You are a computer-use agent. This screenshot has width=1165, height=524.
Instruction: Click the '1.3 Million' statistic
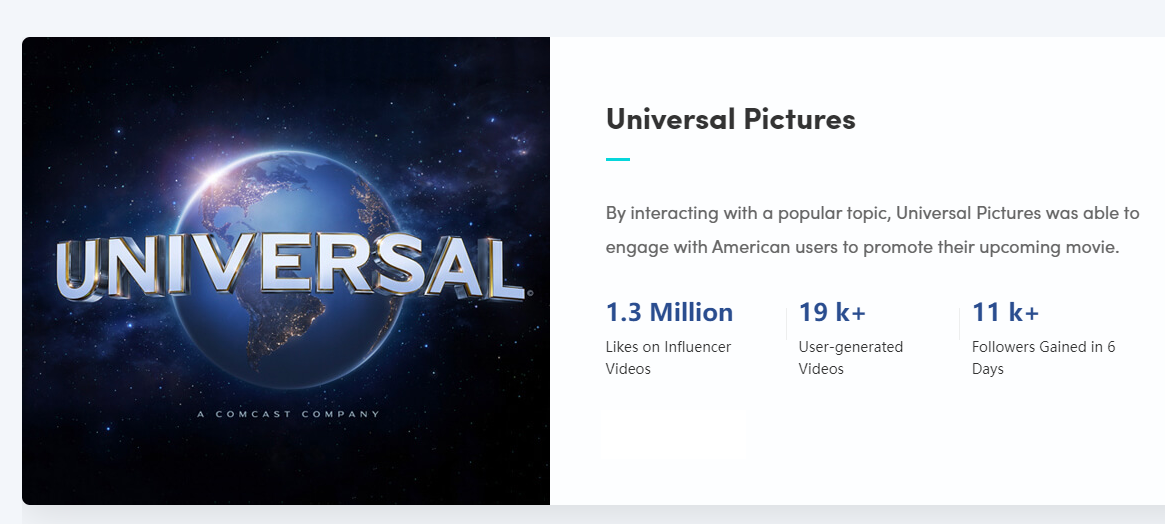pos(669,312)
